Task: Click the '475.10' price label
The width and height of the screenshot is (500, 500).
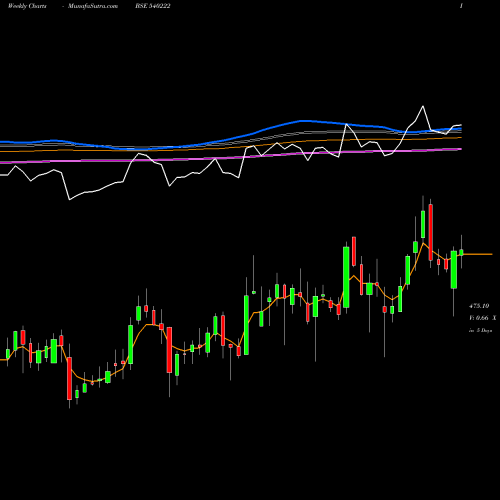Action: click(479, 306)
